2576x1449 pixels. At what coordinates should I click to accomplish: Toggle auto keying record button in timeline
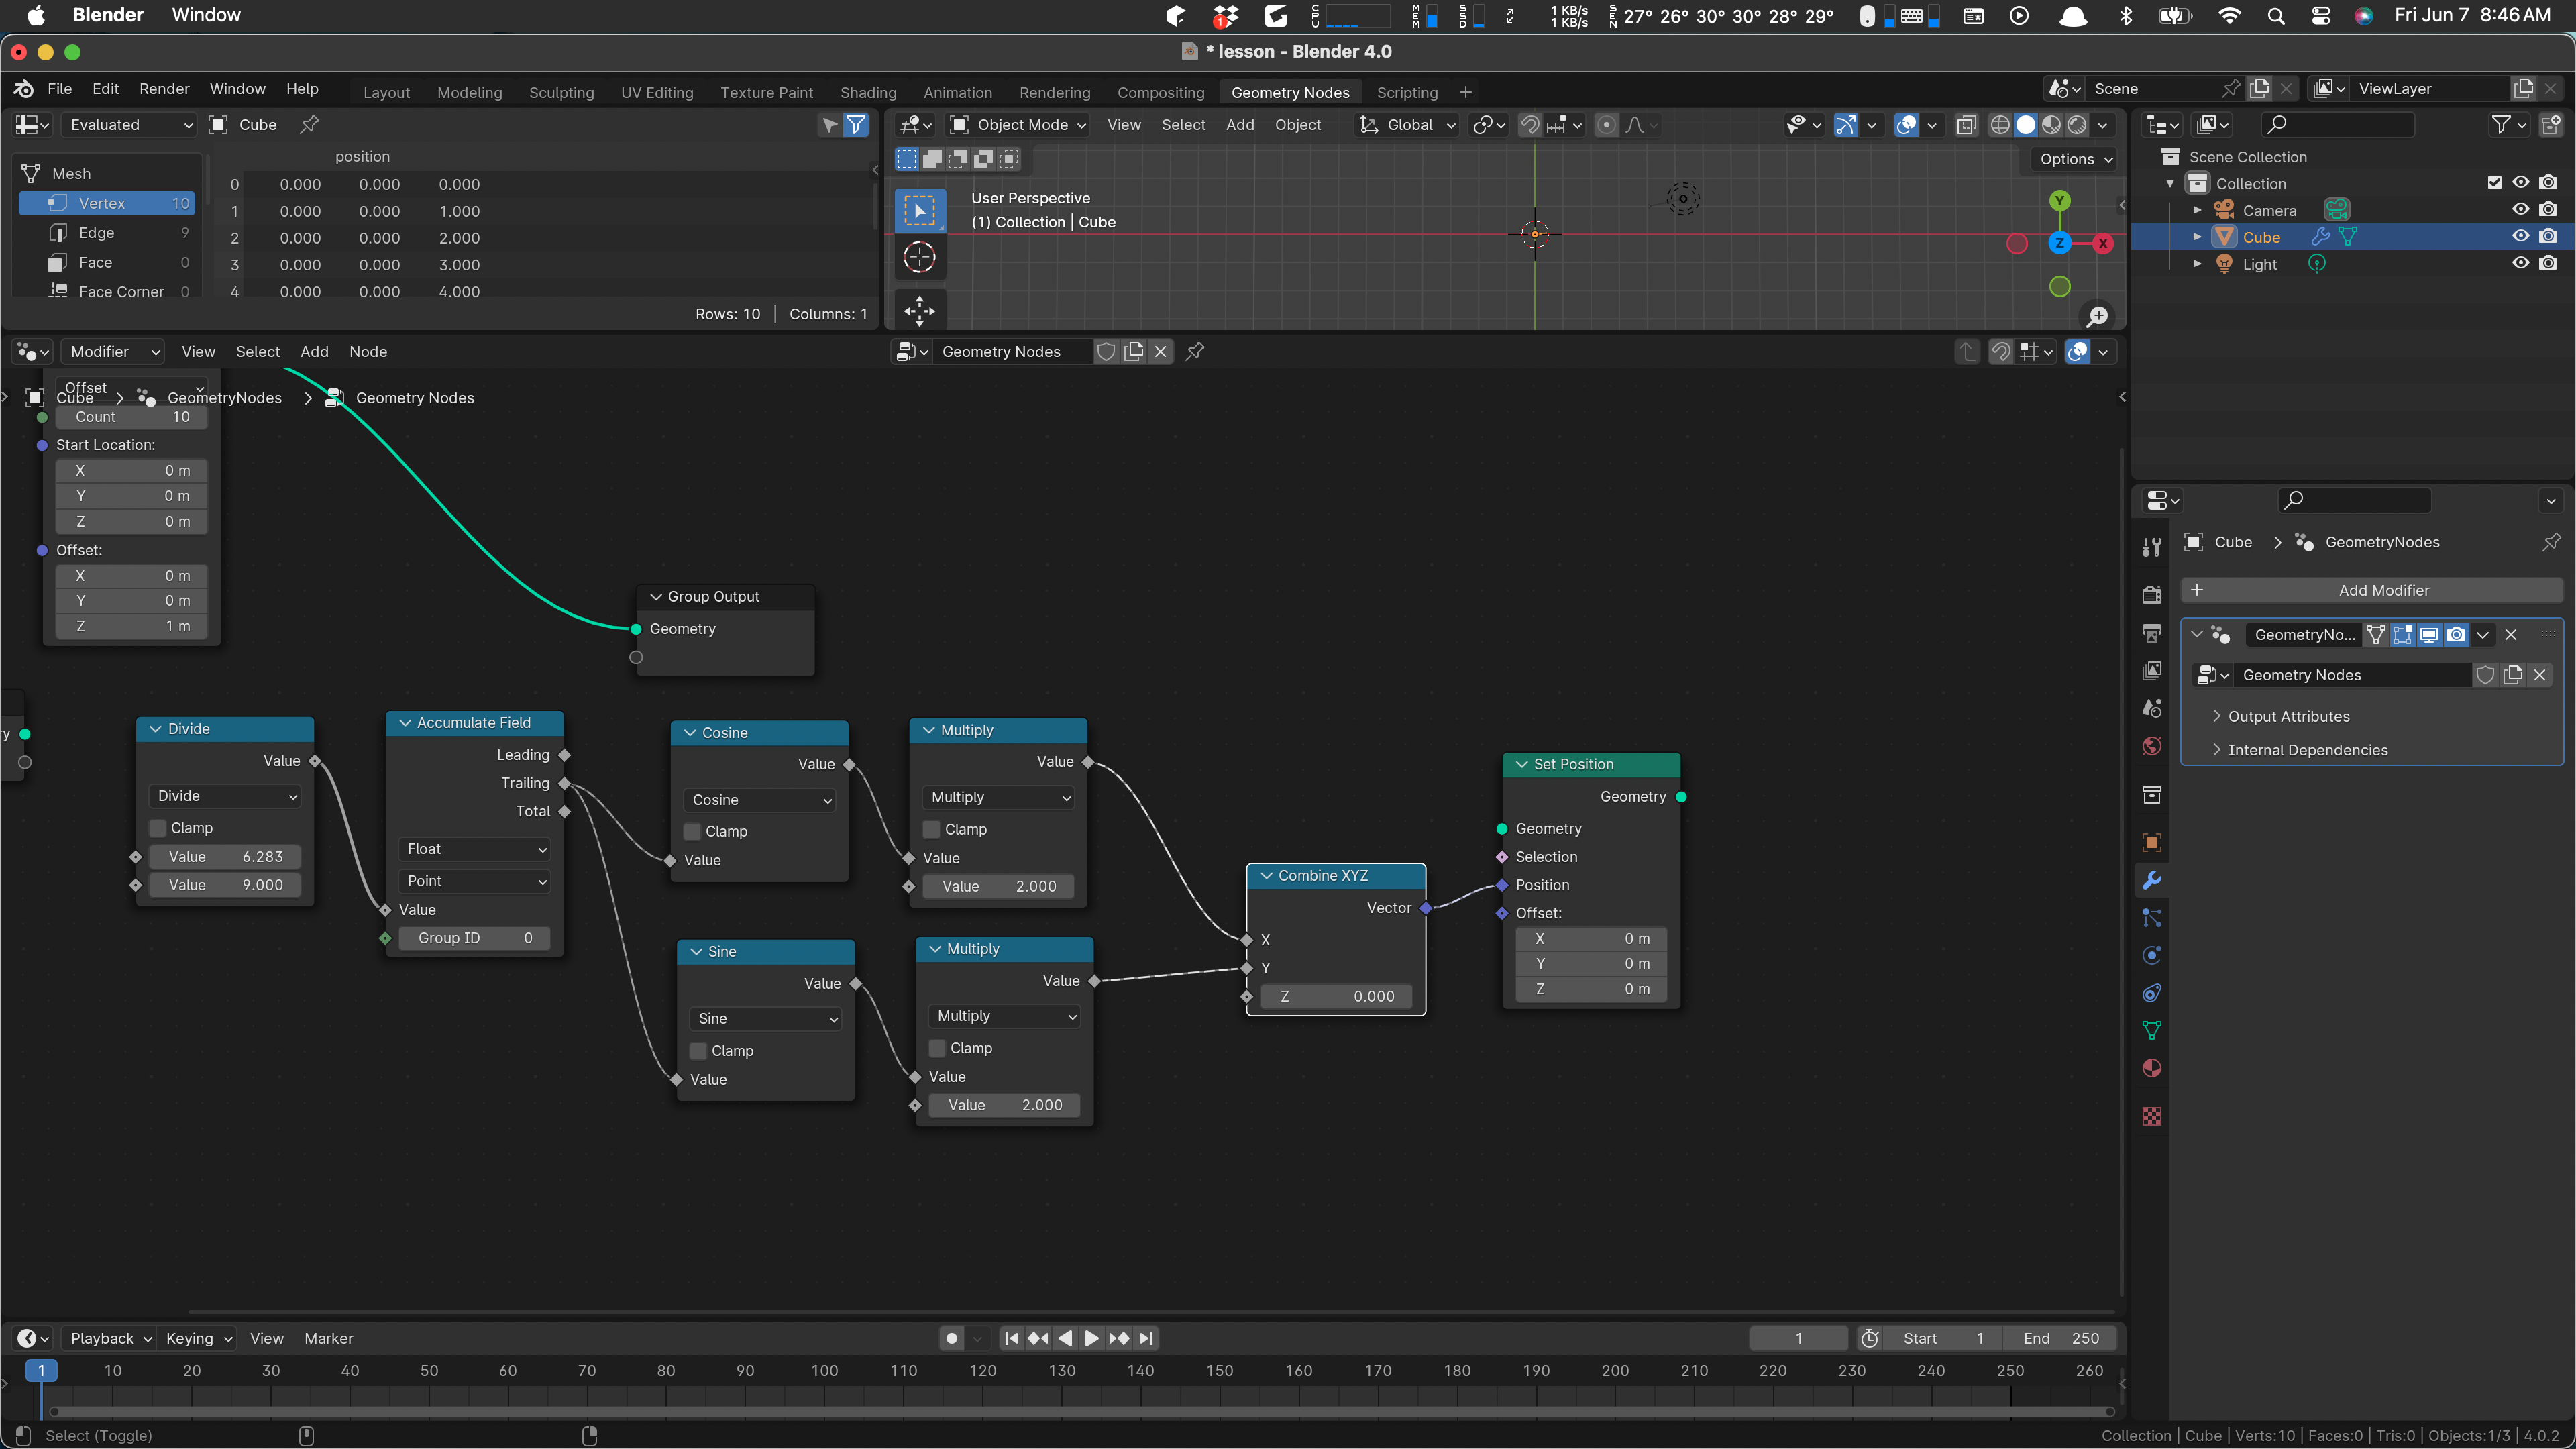952,1338
